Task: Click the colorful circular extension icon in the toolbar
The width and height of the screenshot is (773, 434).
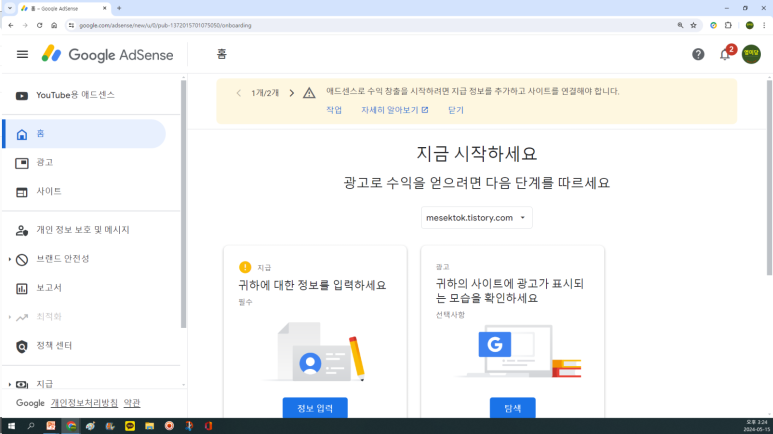Action: (x=713, y=25)
